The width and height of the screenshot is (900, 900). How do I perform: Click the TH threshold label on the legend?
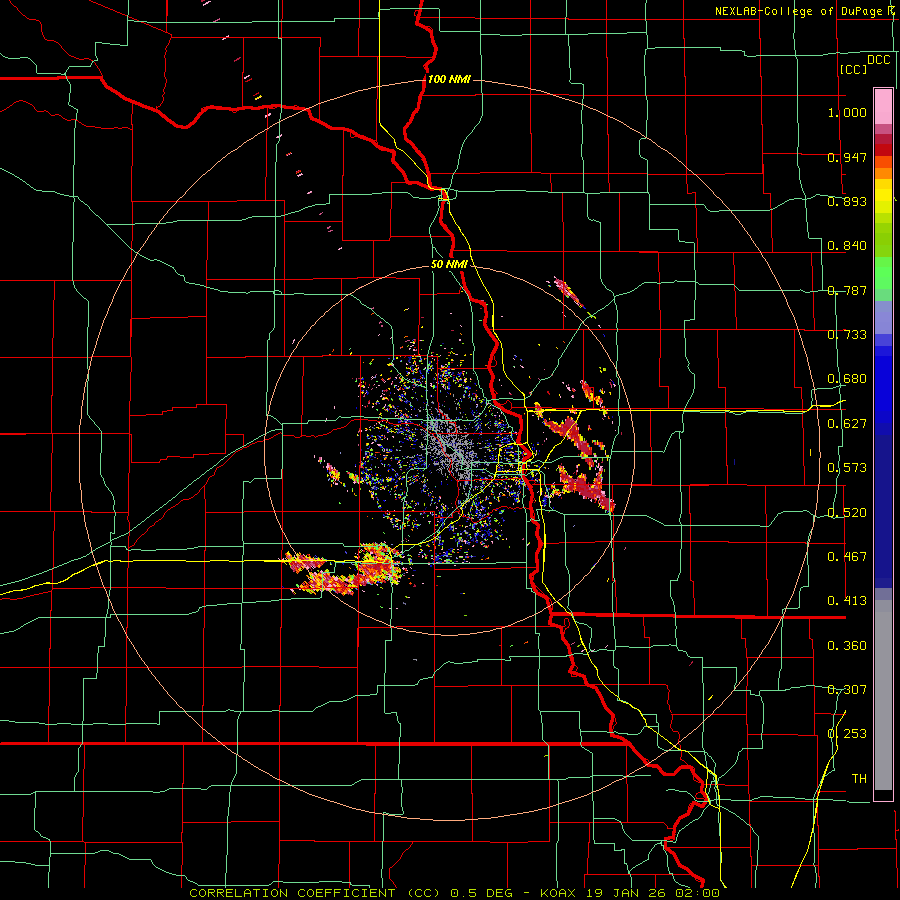[859, 779]
